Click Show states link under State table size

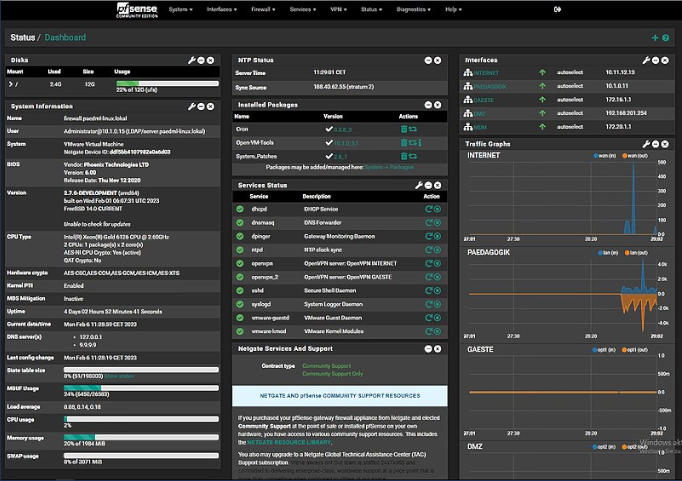[x=119, y=376]
